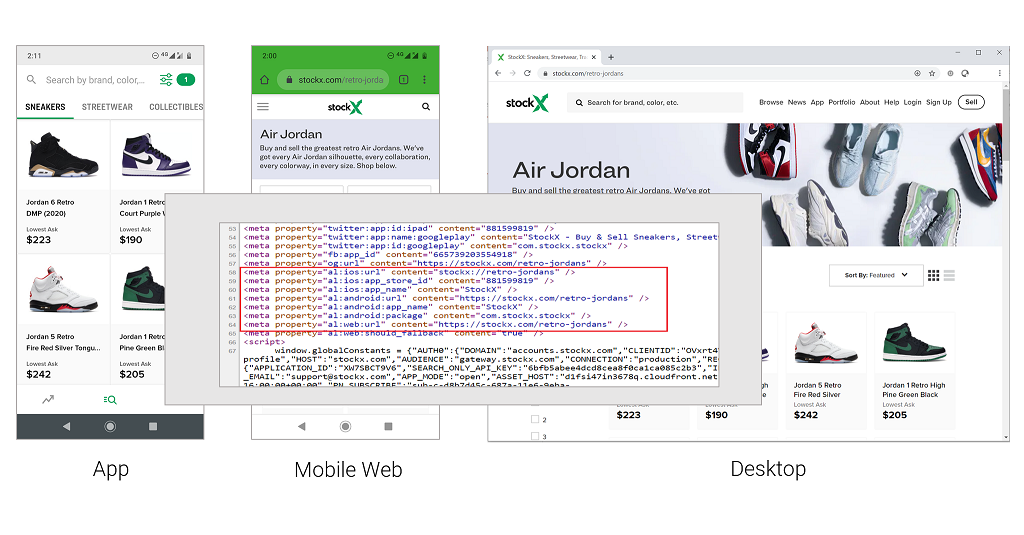Open Portfolio in the desktop navigation
This screenshot has width=1024, height=535.
[842, 103]
